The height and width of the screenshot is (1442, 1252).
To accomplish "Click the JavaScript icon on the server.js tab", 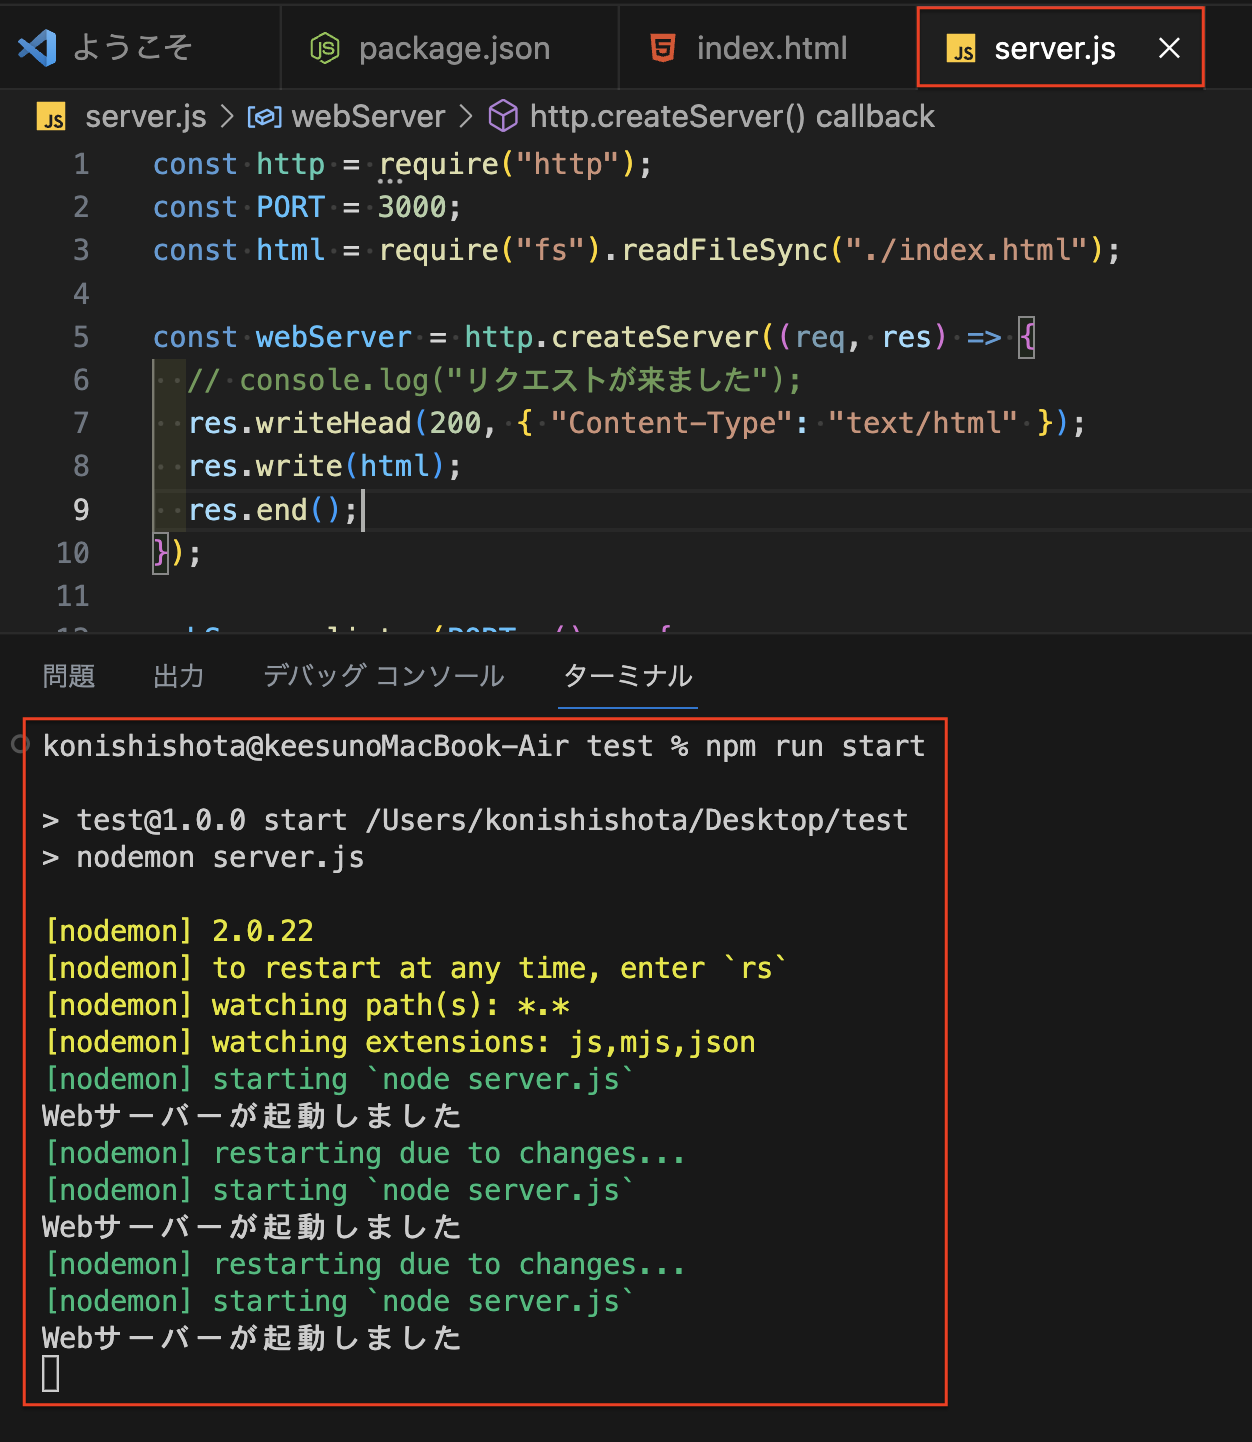I will [961, 48].
